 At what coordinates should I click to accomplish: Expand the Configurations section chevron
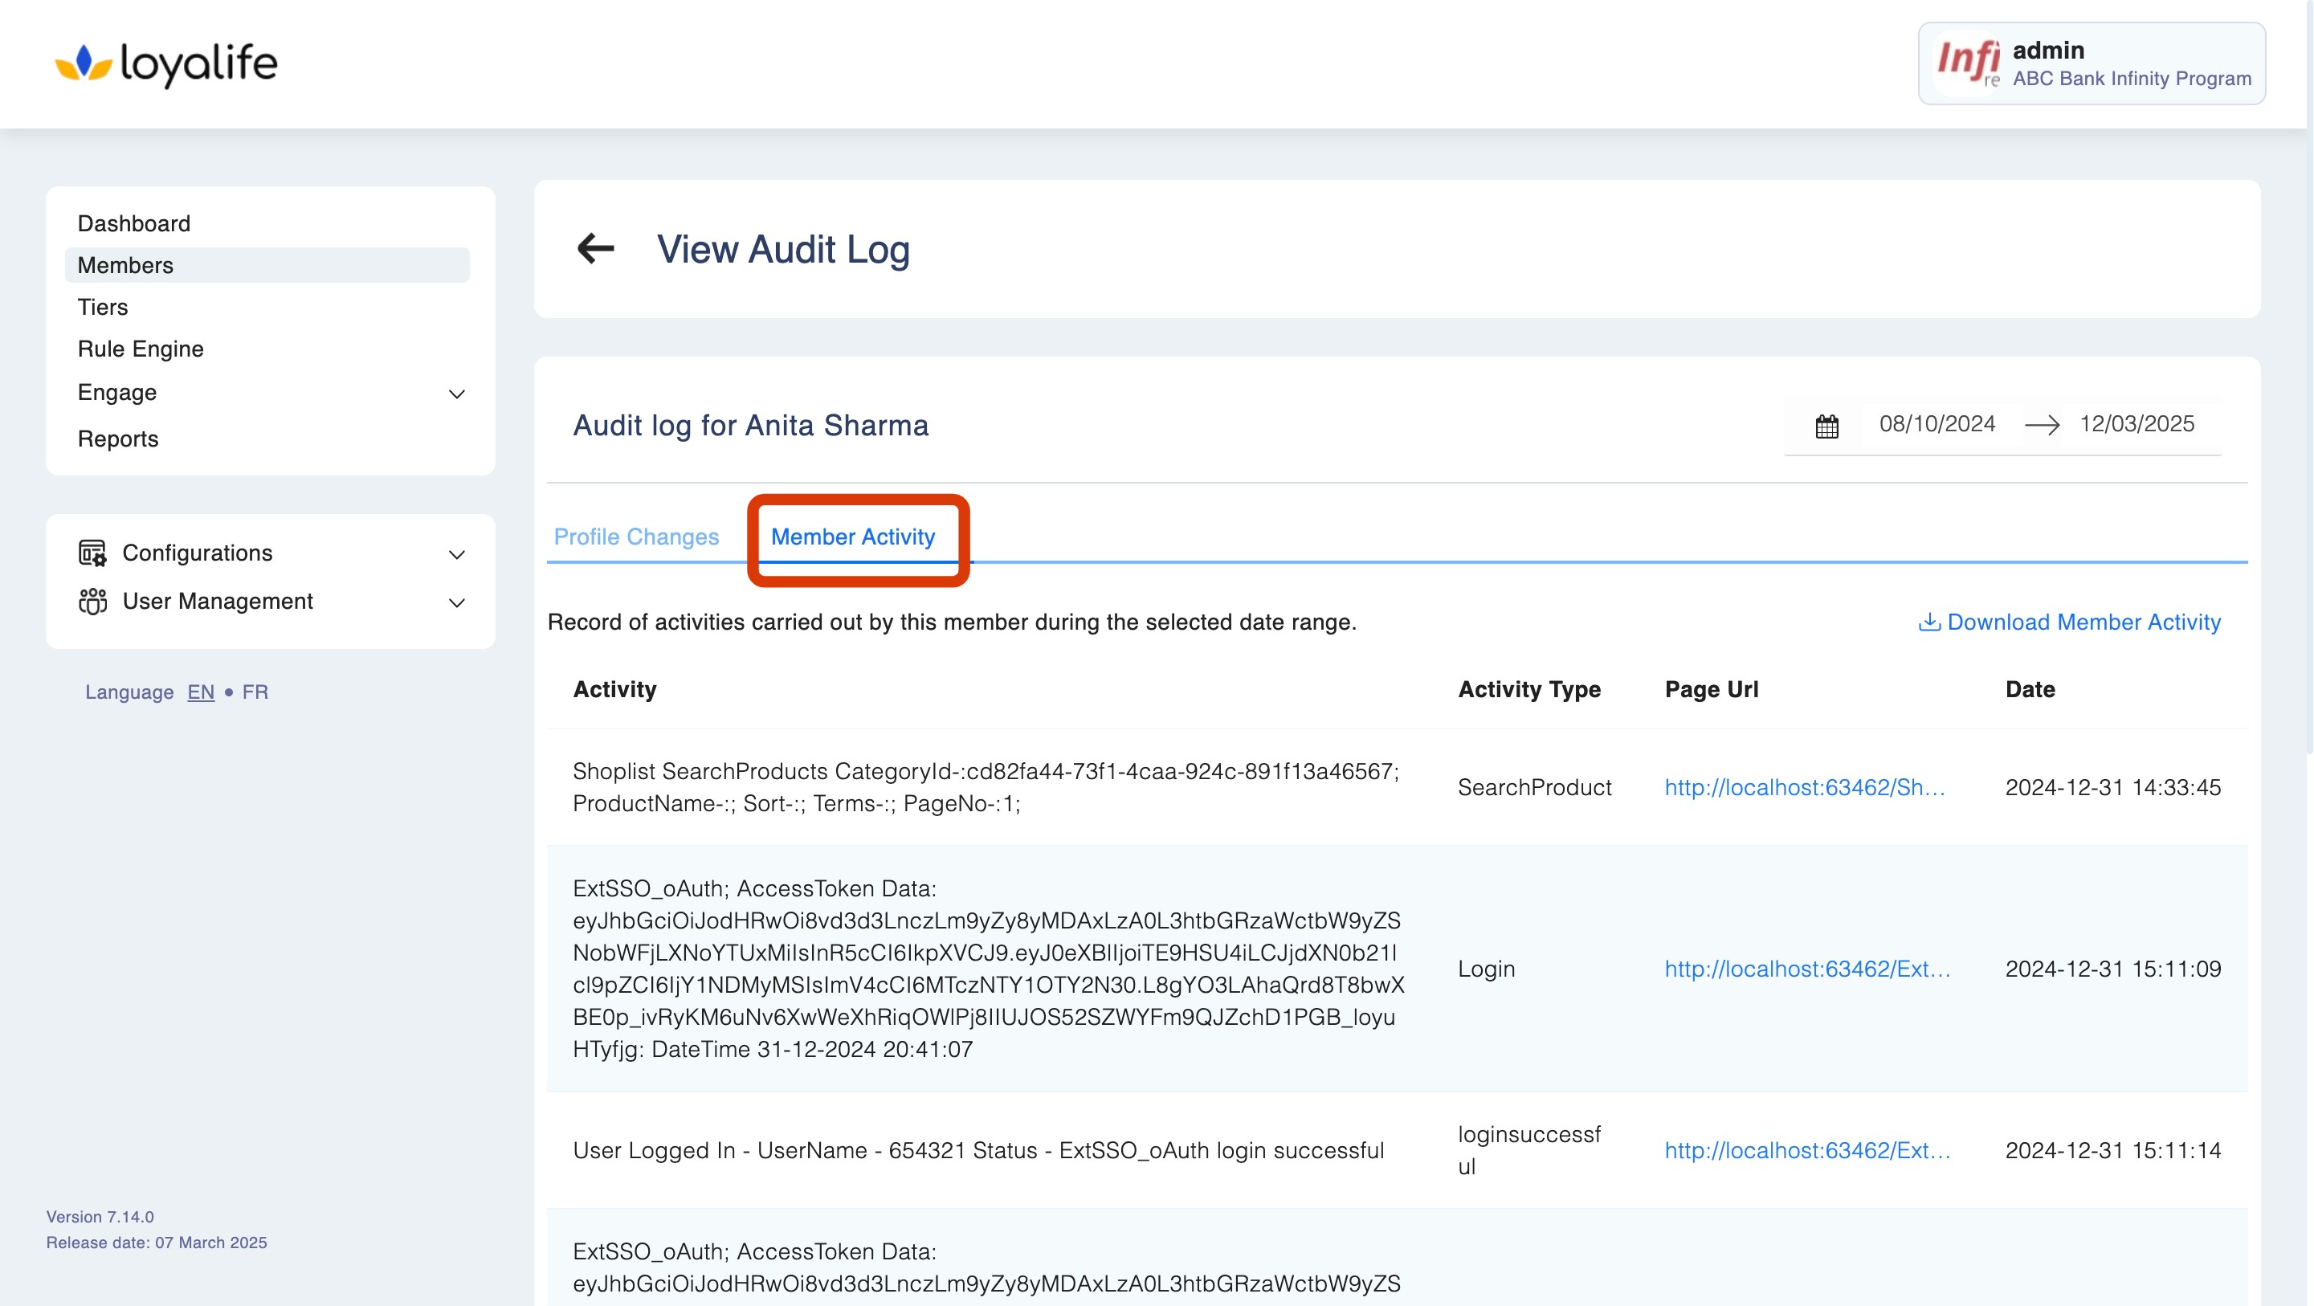[457, 554]
